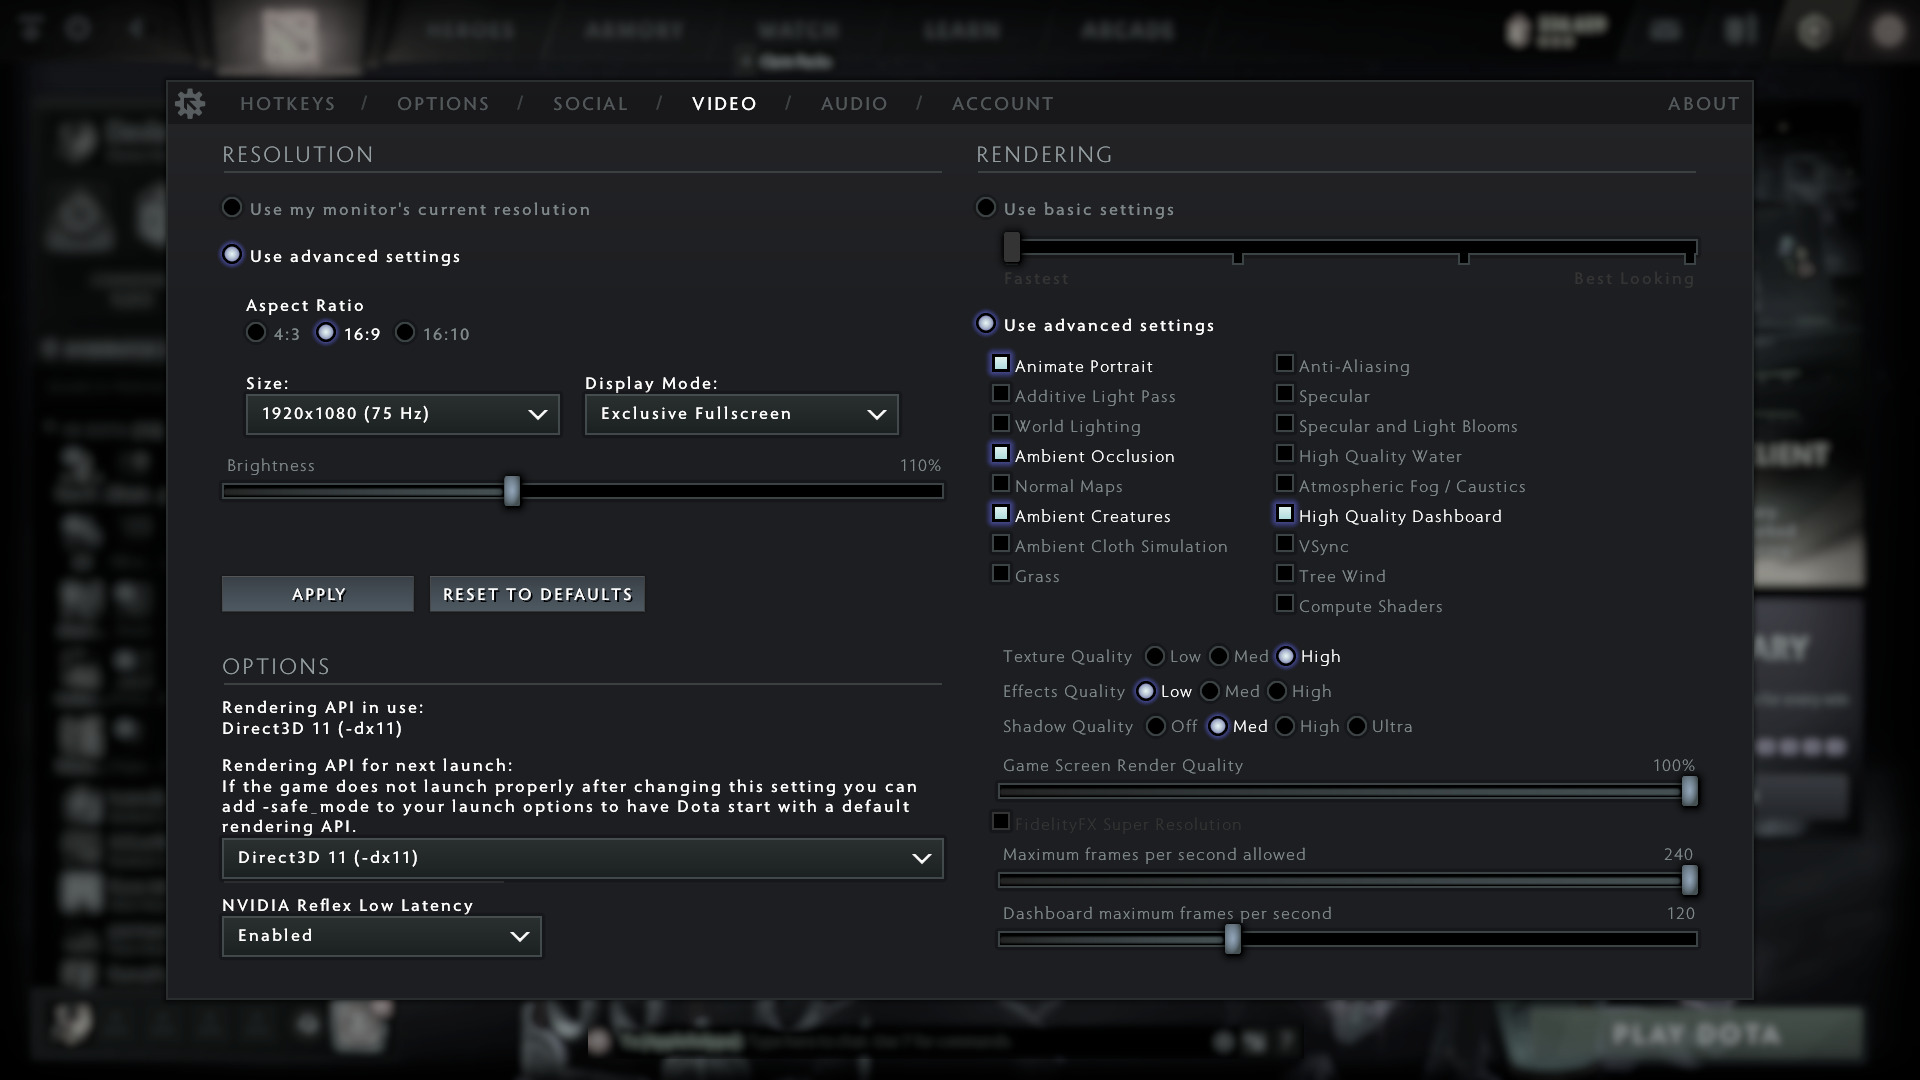Image resolution: width=1920 pixels, height=1080 pixels.
Task: Click Reset to Defaults
Action: (x=537, y=594)
